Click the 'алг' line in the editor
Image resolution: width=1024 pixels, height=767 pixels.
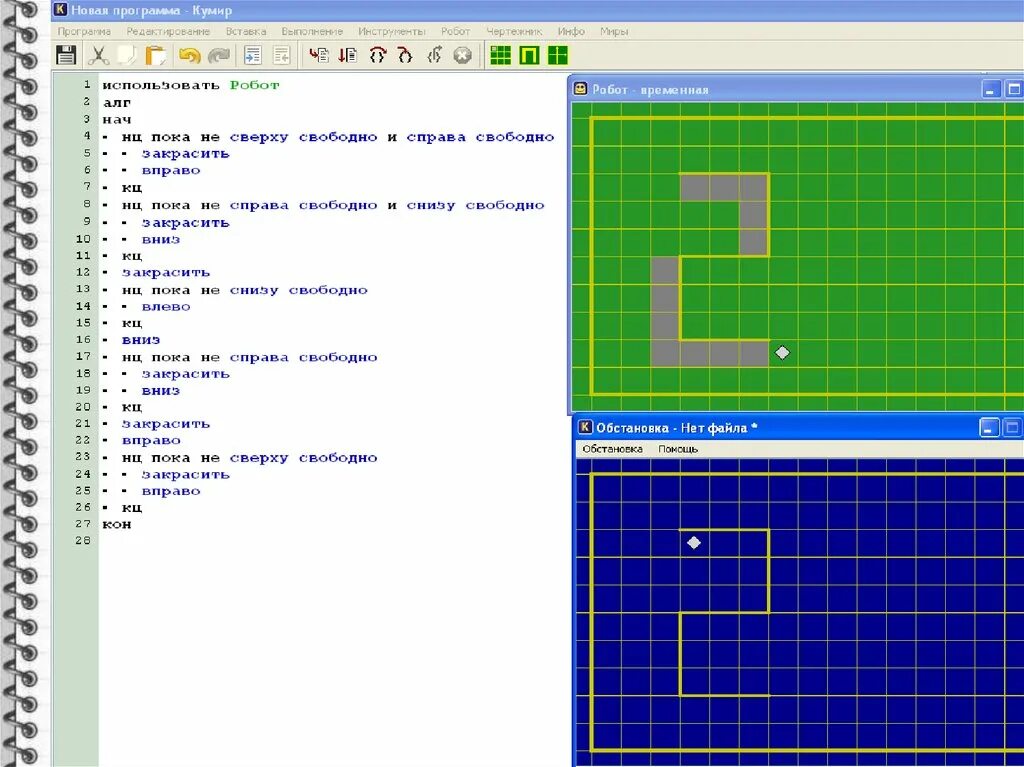coord(117,103)
